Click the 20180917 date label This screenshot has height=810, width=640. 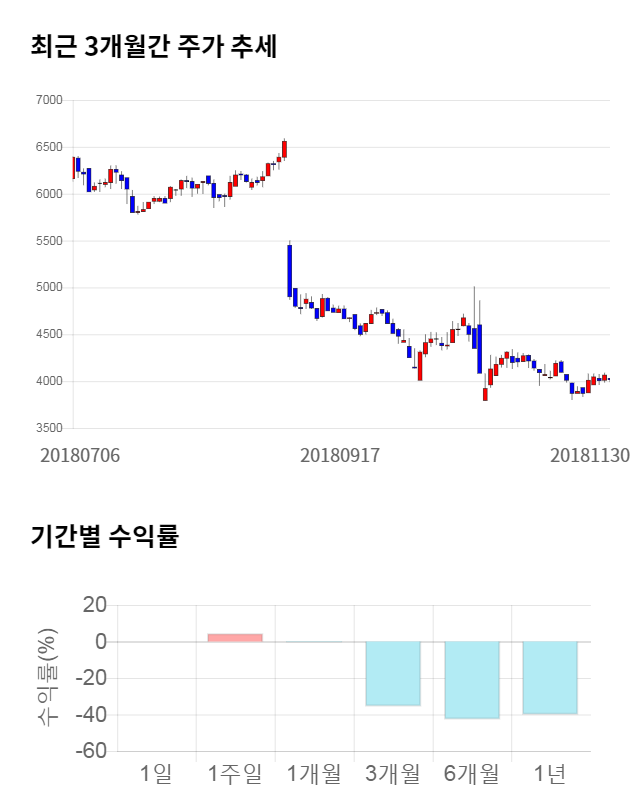pos(340,455)
